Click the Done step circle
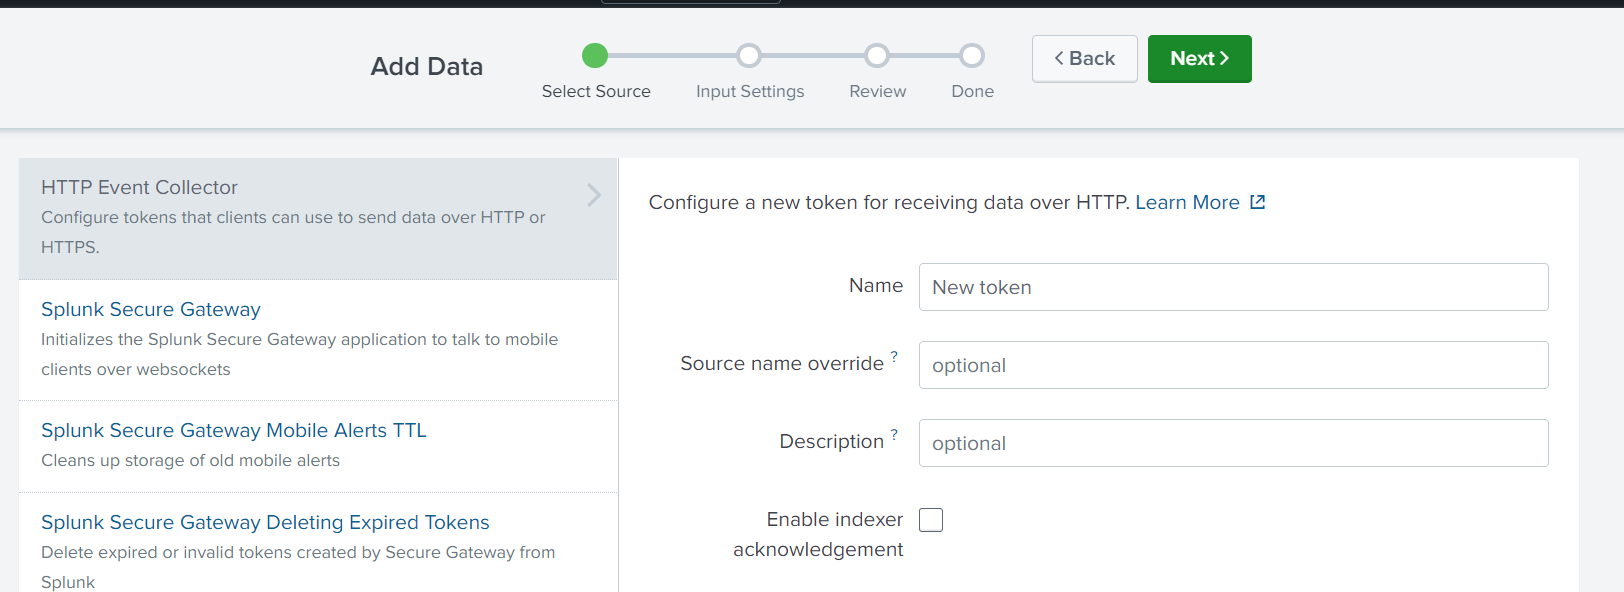 [x=972, y=55]
